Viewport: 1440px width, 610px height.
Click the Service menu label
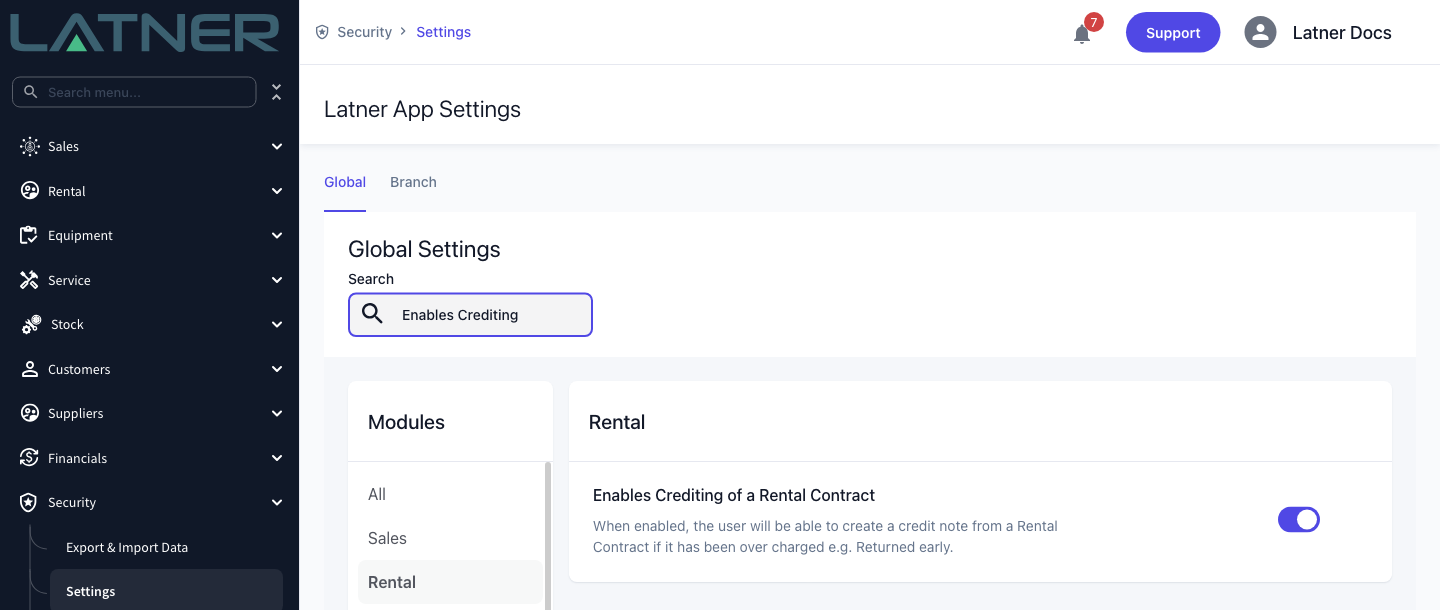[x=69, y=280]
